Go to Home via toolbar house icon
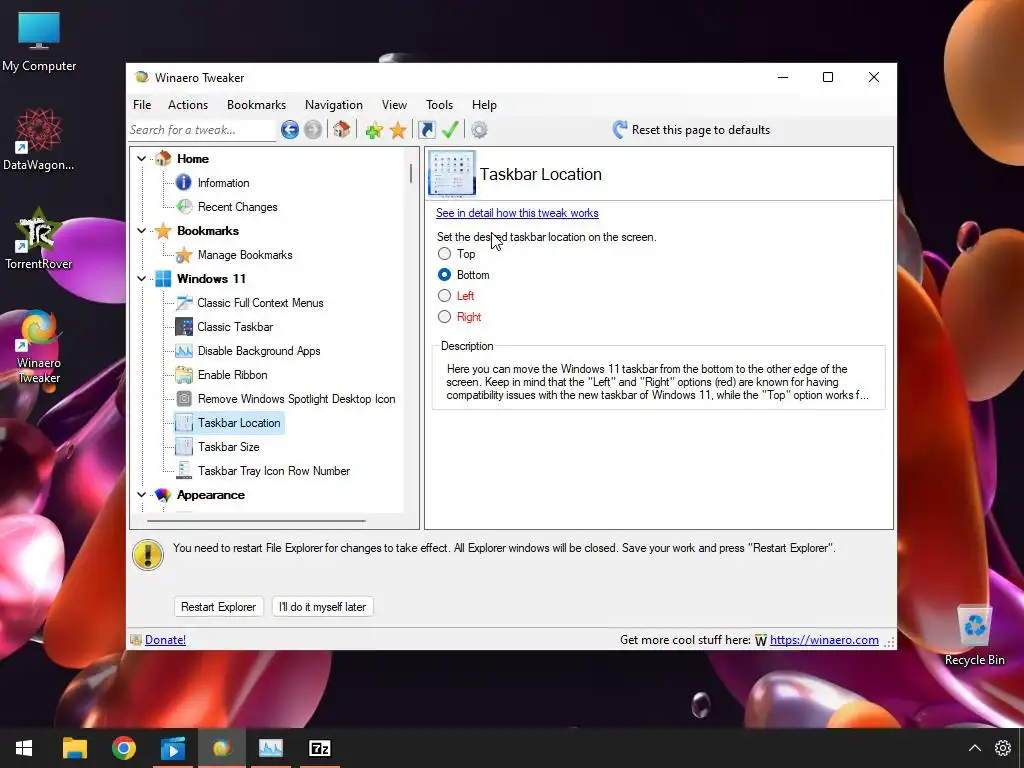 click(342, 129)
